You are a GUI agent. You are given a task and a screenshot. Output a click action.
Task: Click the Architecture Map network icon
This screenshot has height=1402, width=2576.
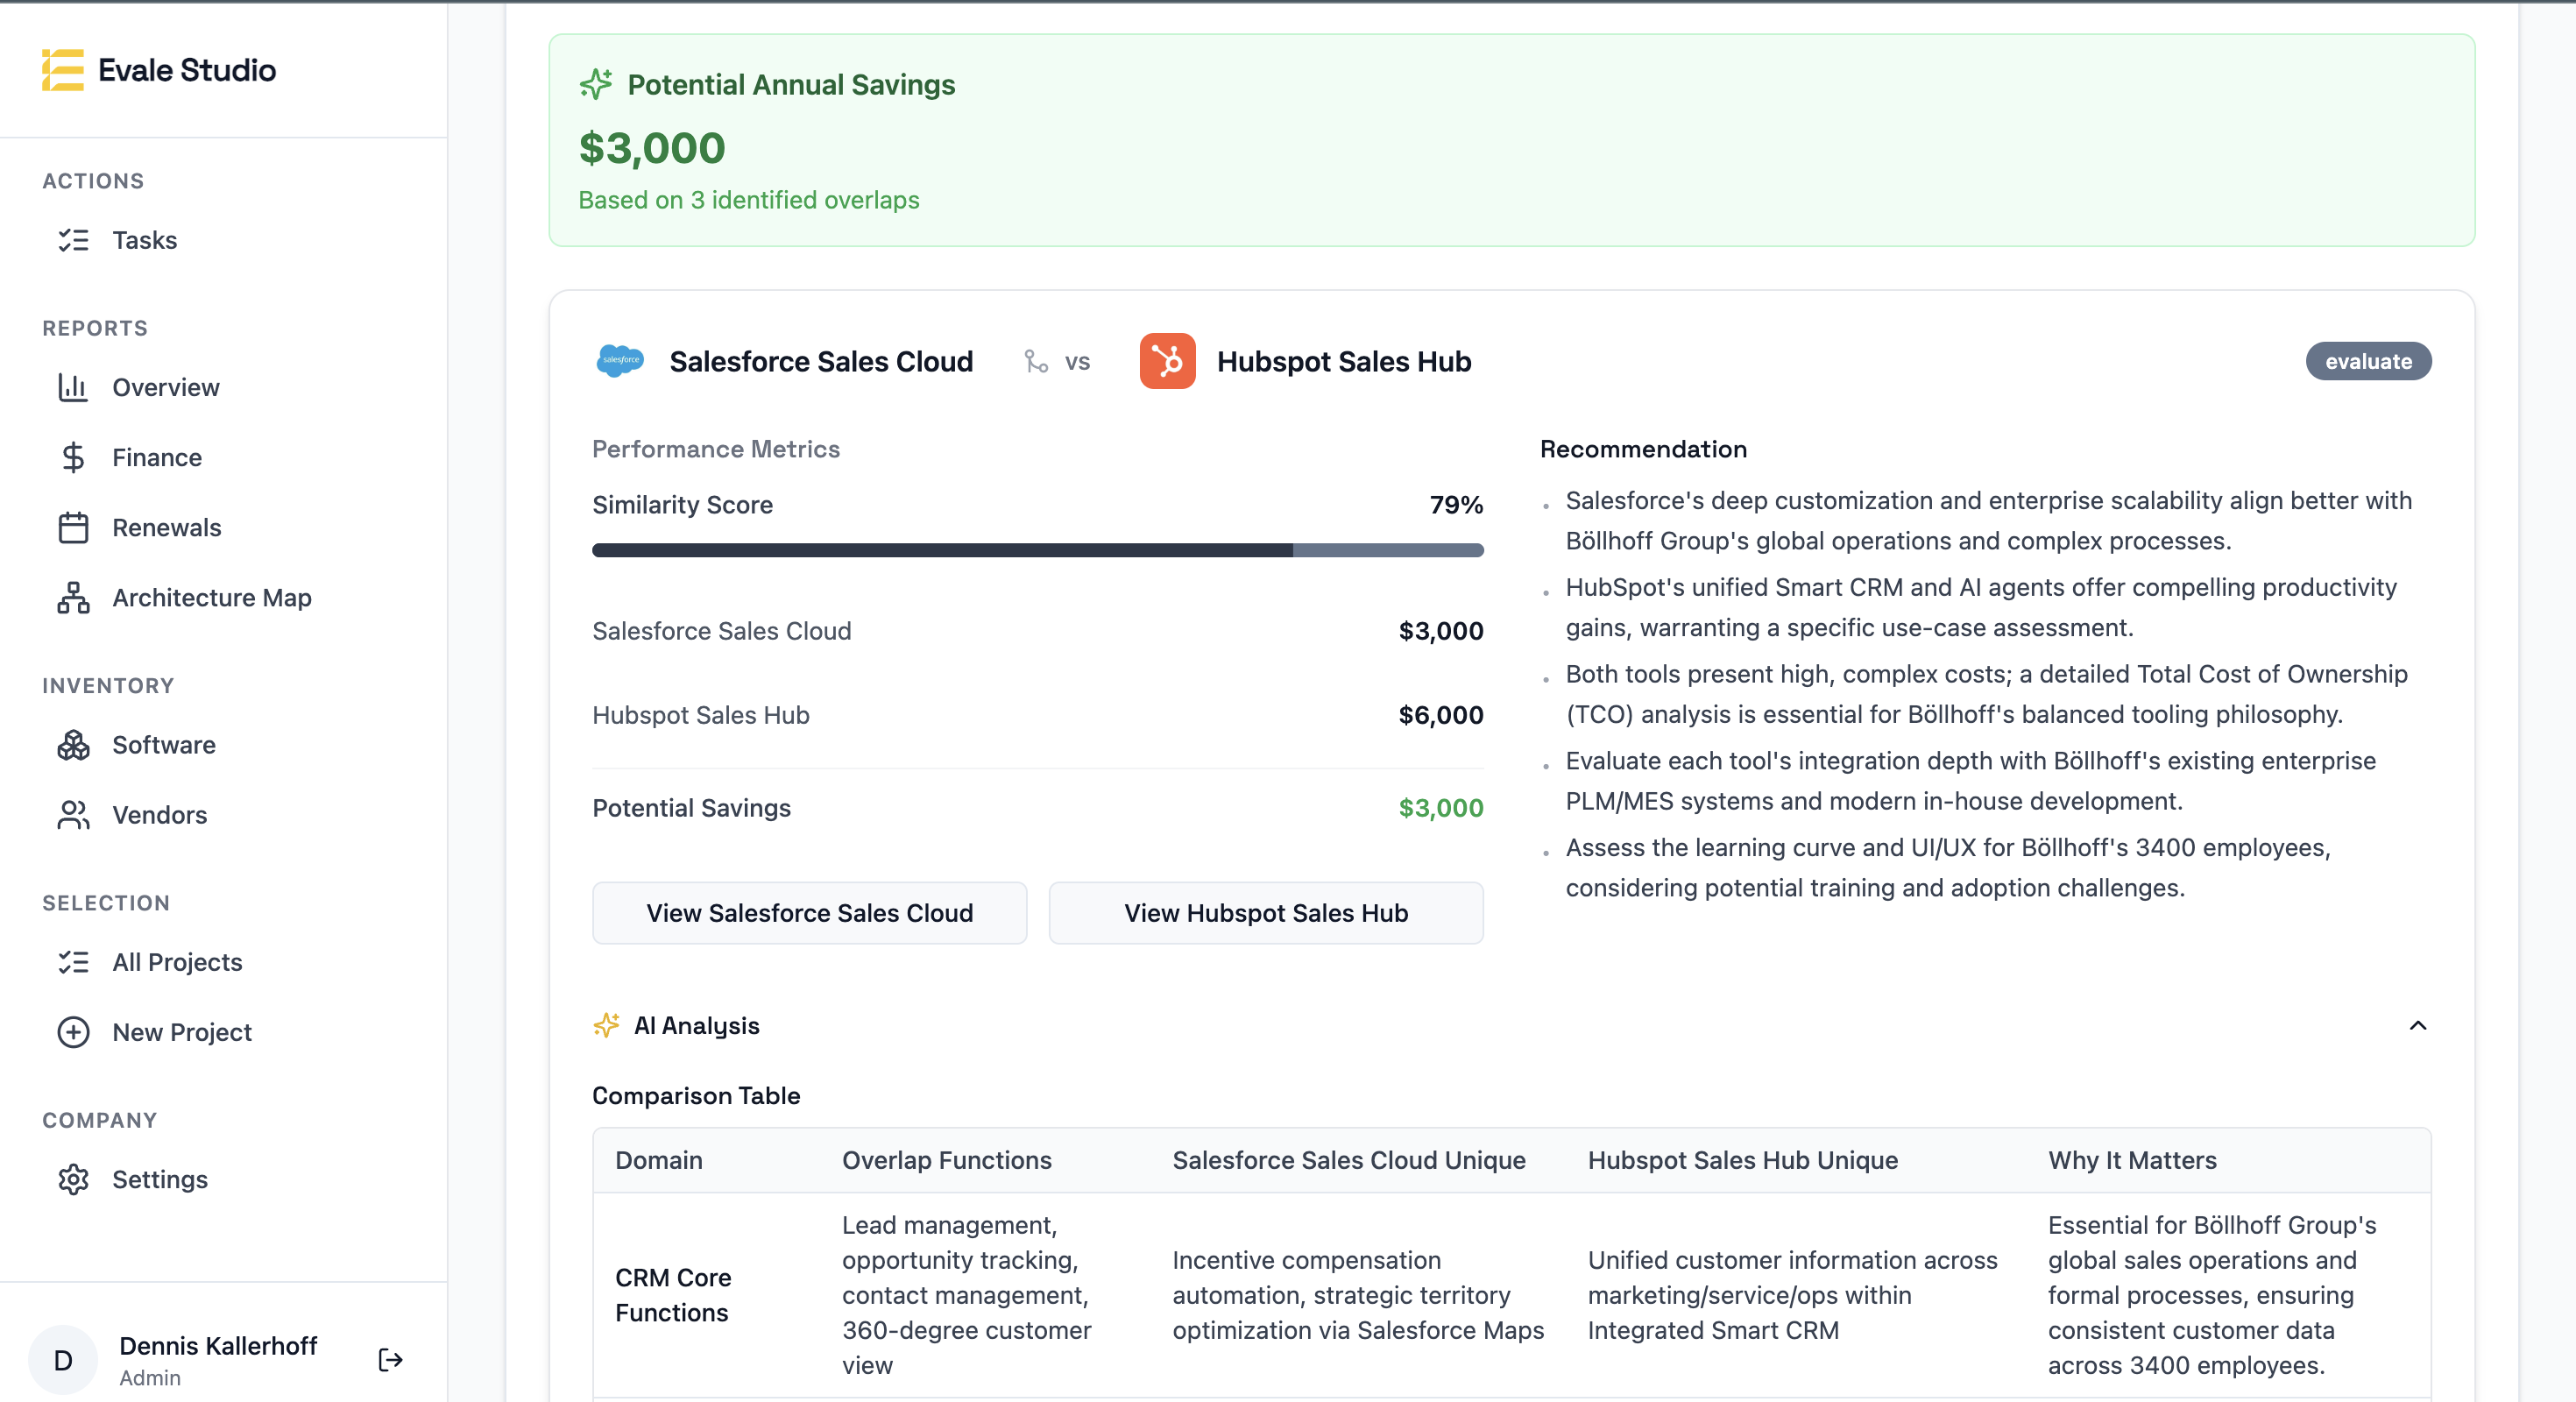pos(73,597)
